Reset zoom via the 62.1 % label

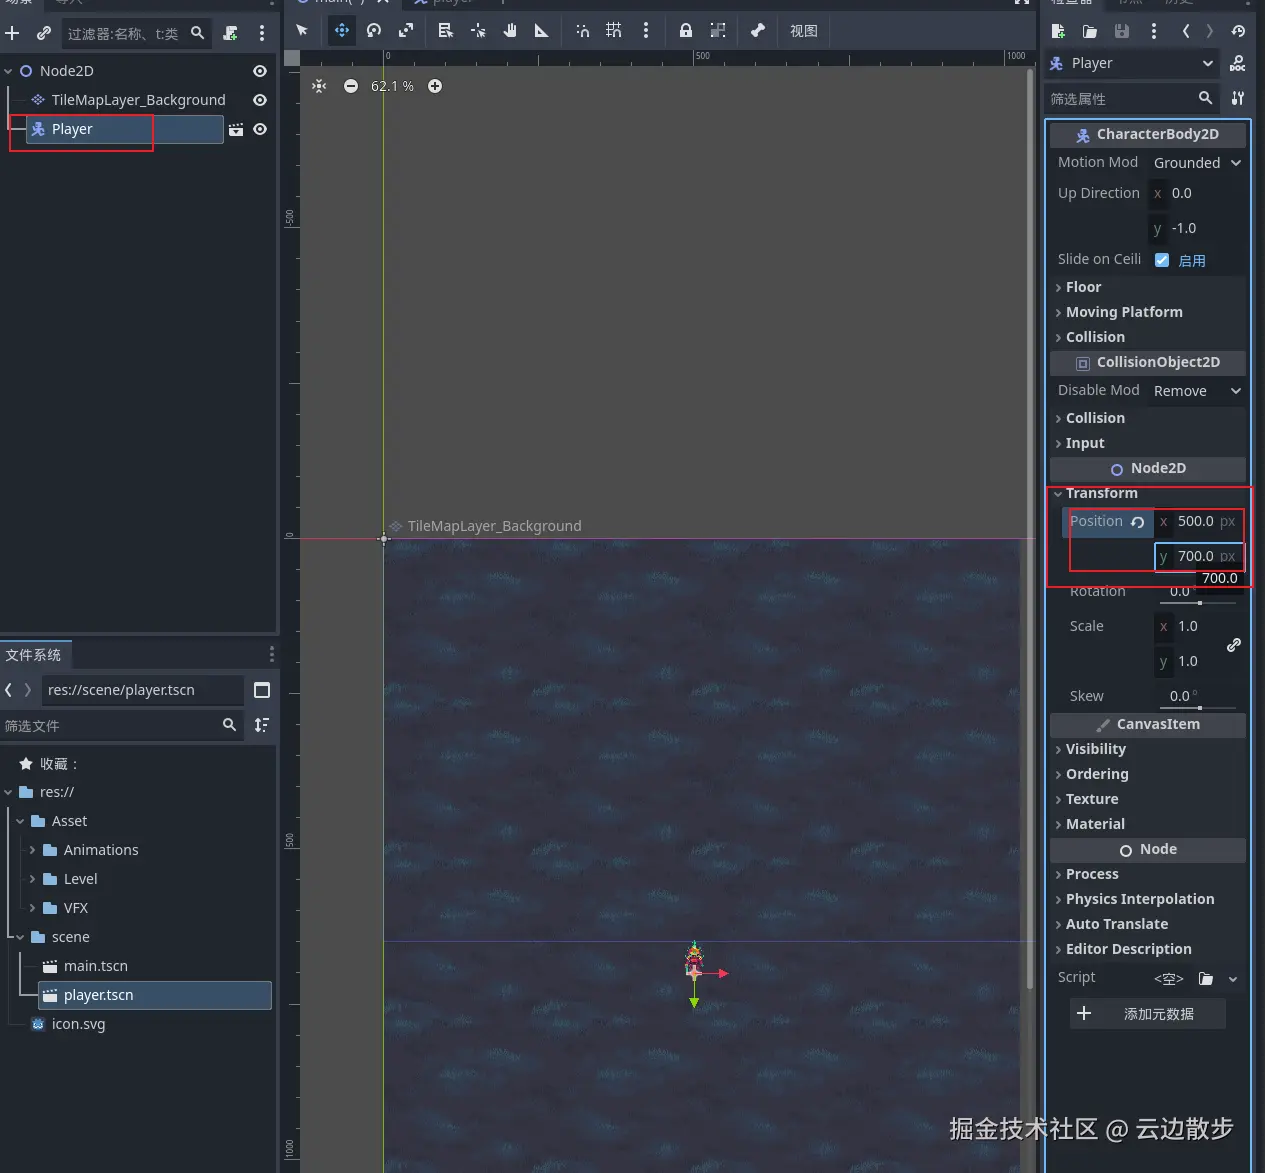392,86
